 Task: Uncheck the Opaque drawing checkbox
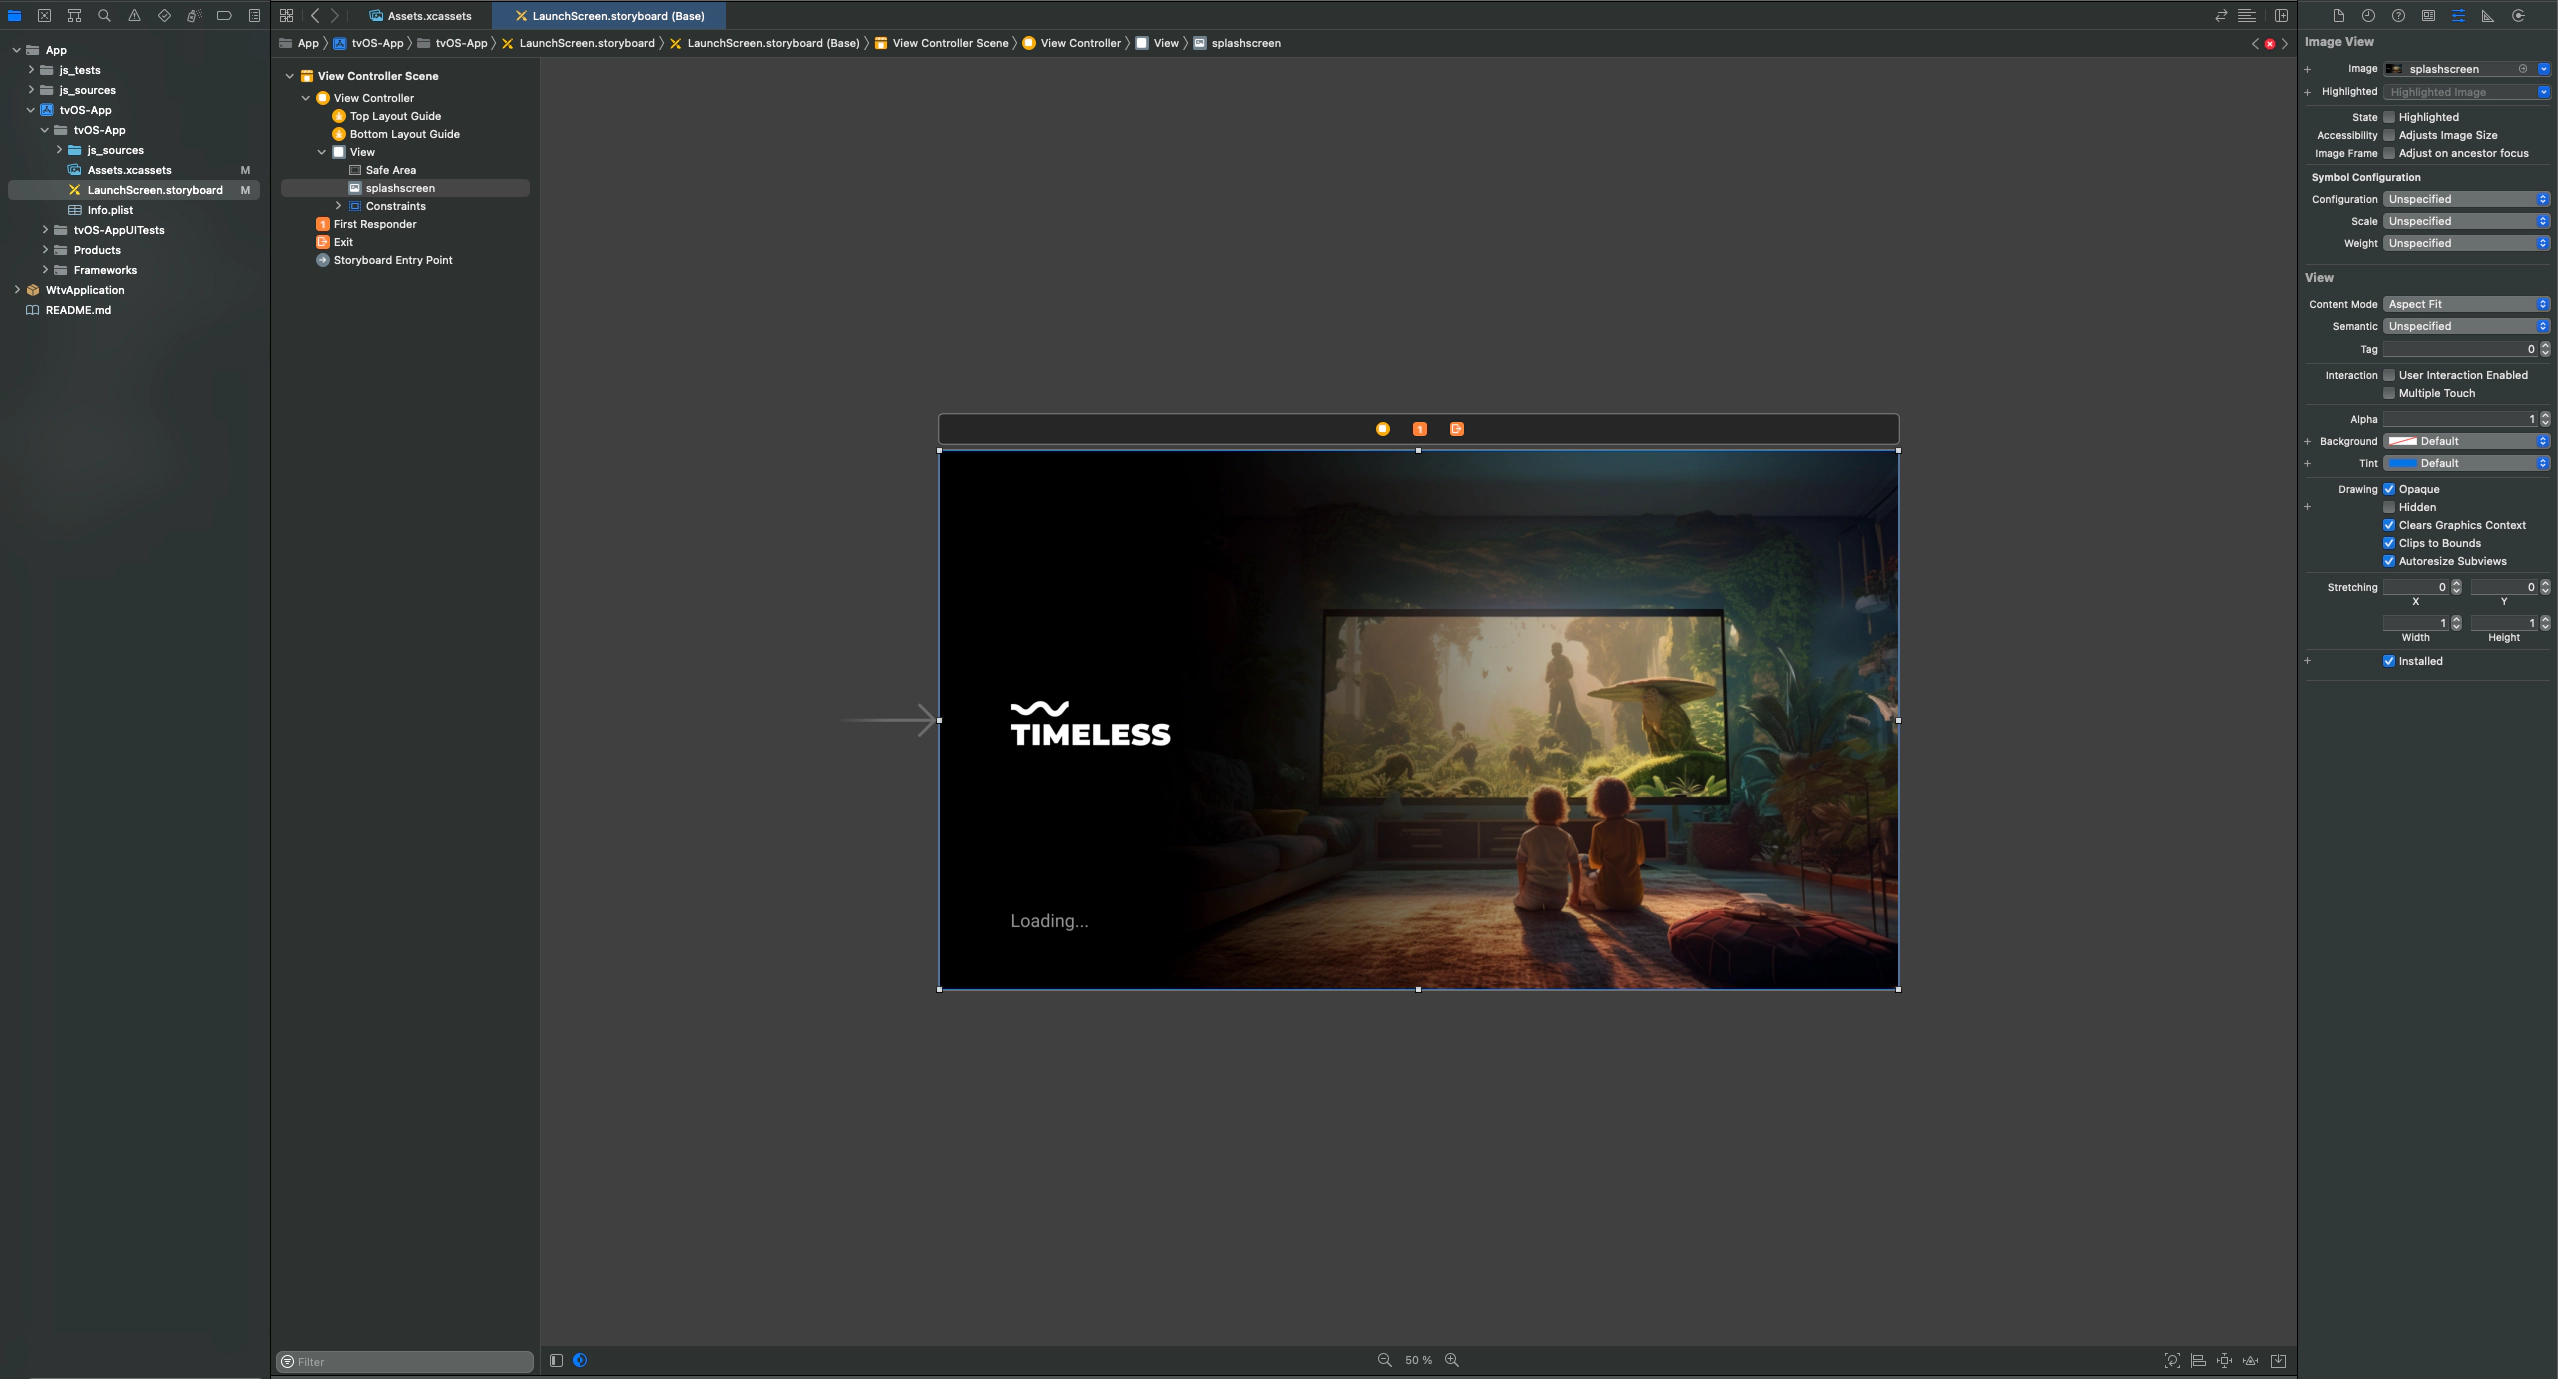coord(2390,489)
